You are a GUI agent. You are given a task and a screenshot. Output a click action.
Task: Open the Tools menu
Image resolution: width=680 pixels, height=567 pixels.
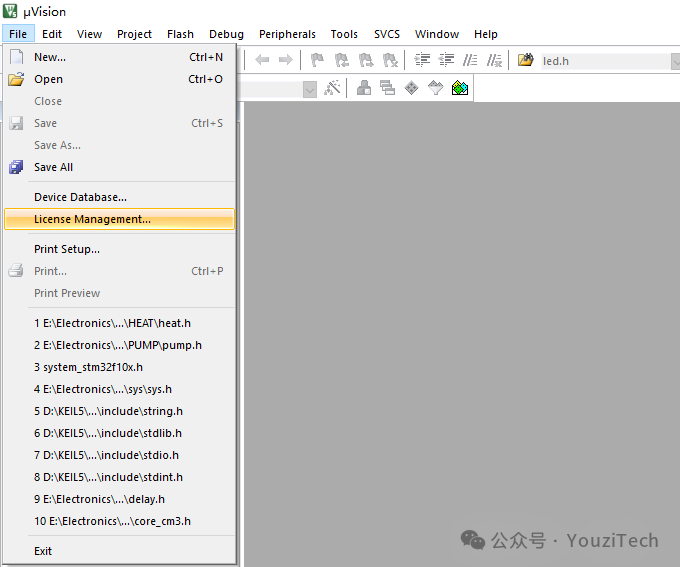pyautogui.click(x=344, y=34)
